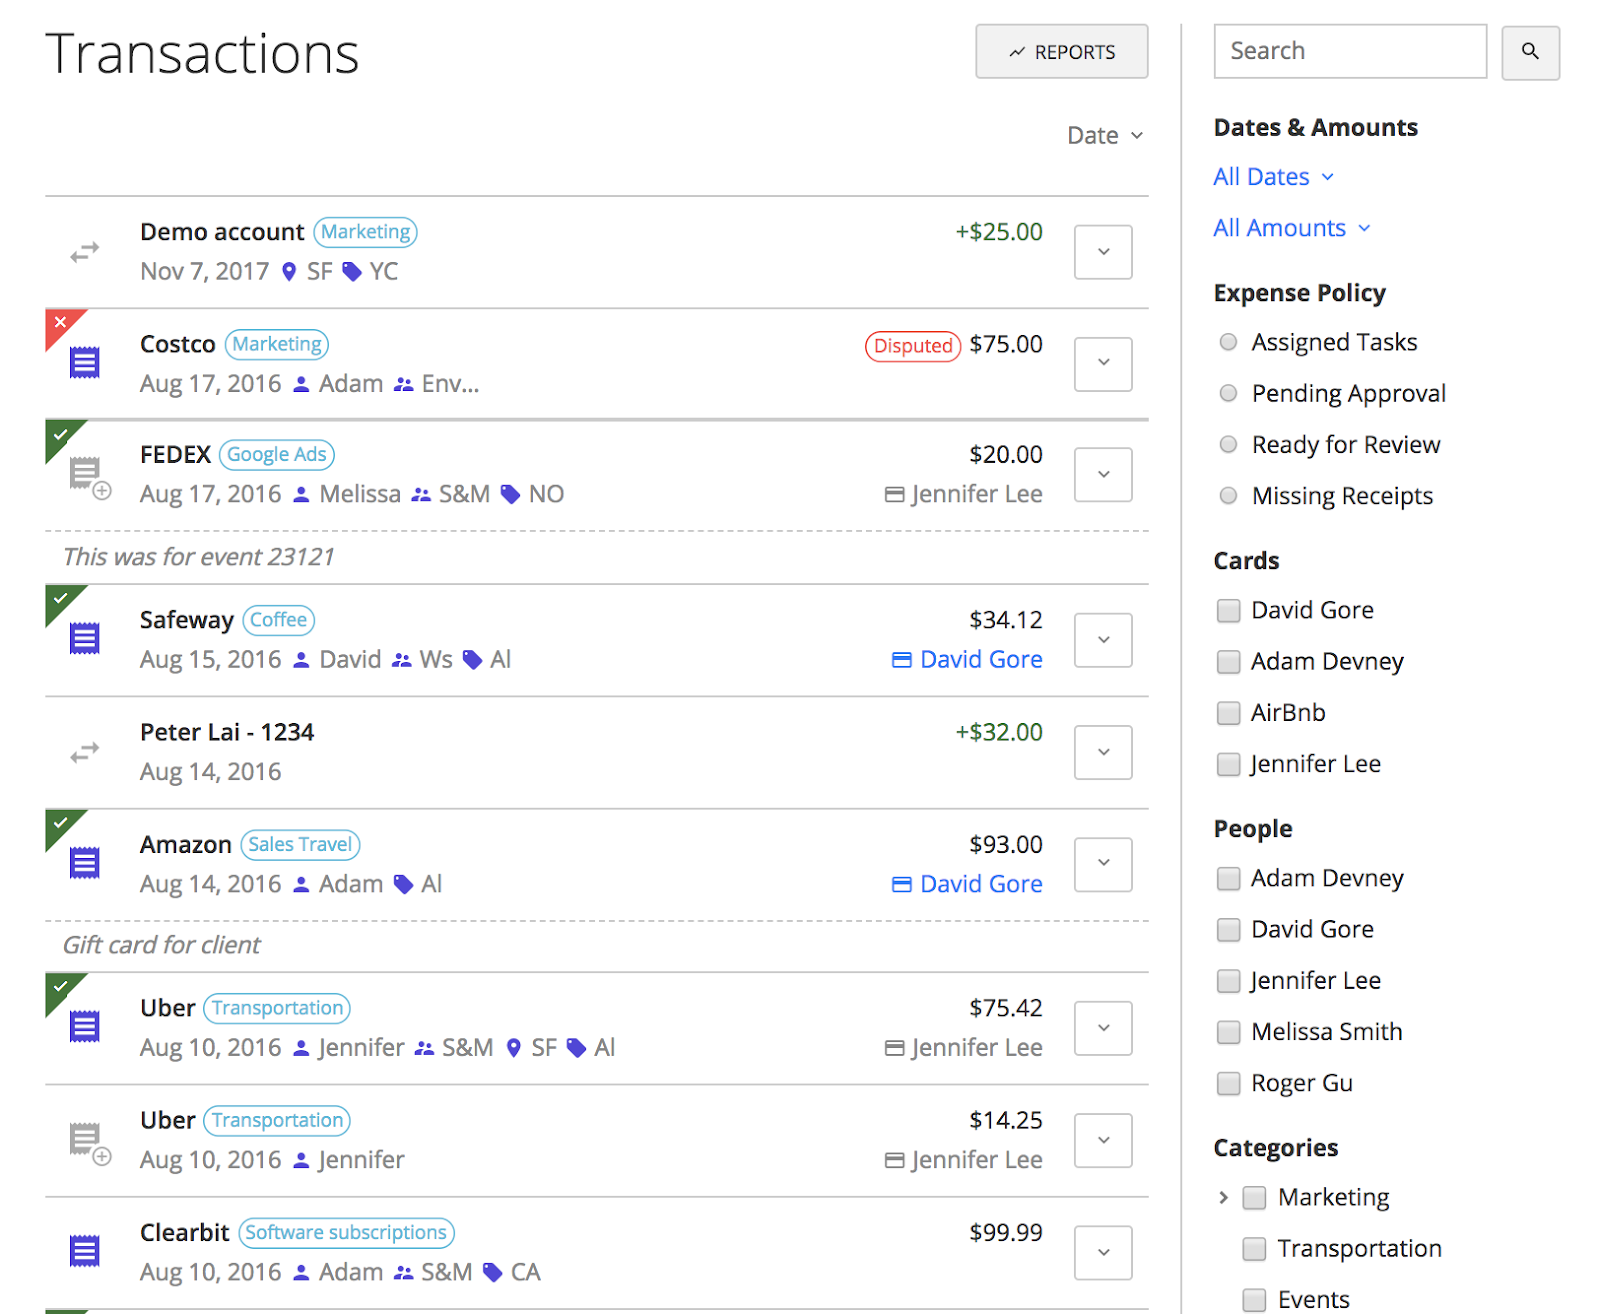Viewport: 1600px width, 1314px height.
Task: Click the Safeway receipt icon
Action: tap(85, 638)
